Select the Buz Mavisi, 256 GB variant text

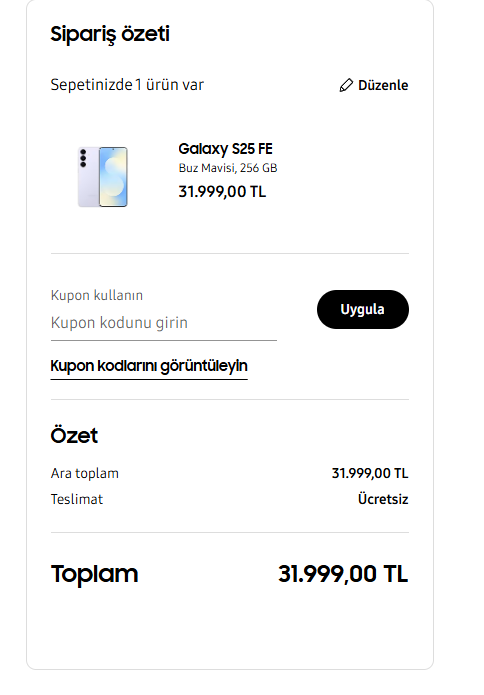(228, 168)
